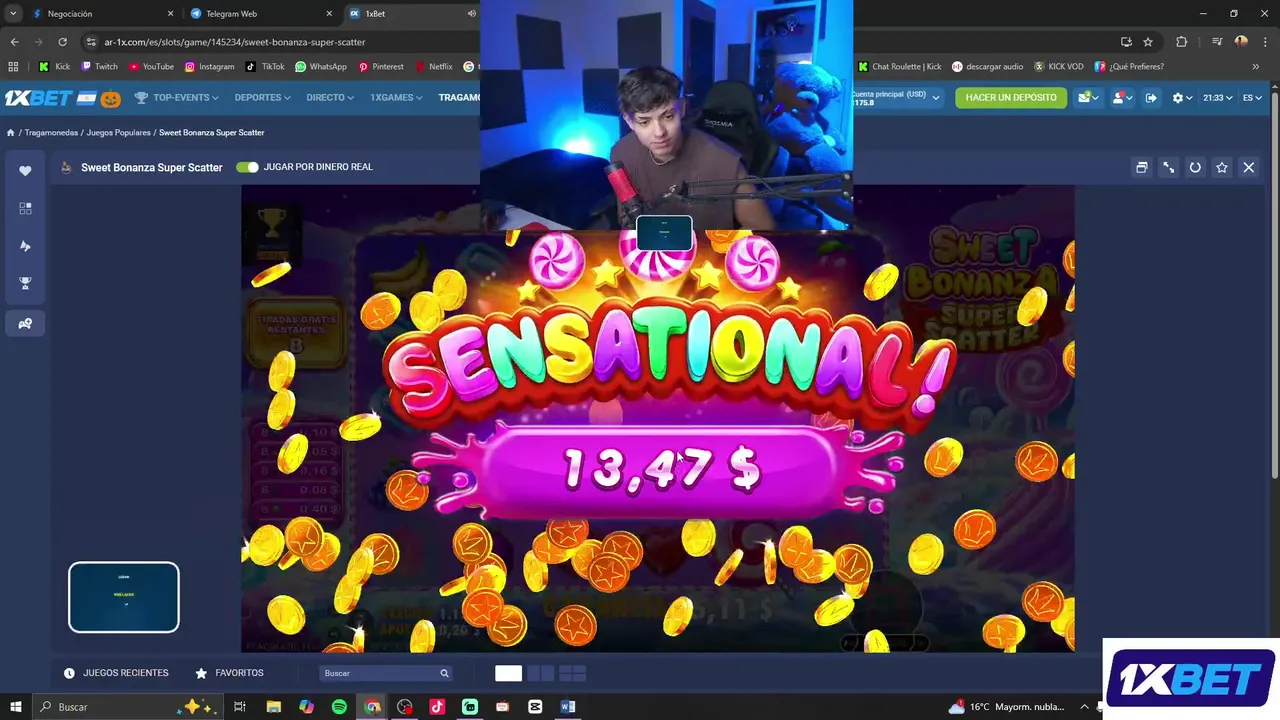Expand the 1XGAMES menu
The height and width of the screenshot is (720, 1280).
click(396, 98)
